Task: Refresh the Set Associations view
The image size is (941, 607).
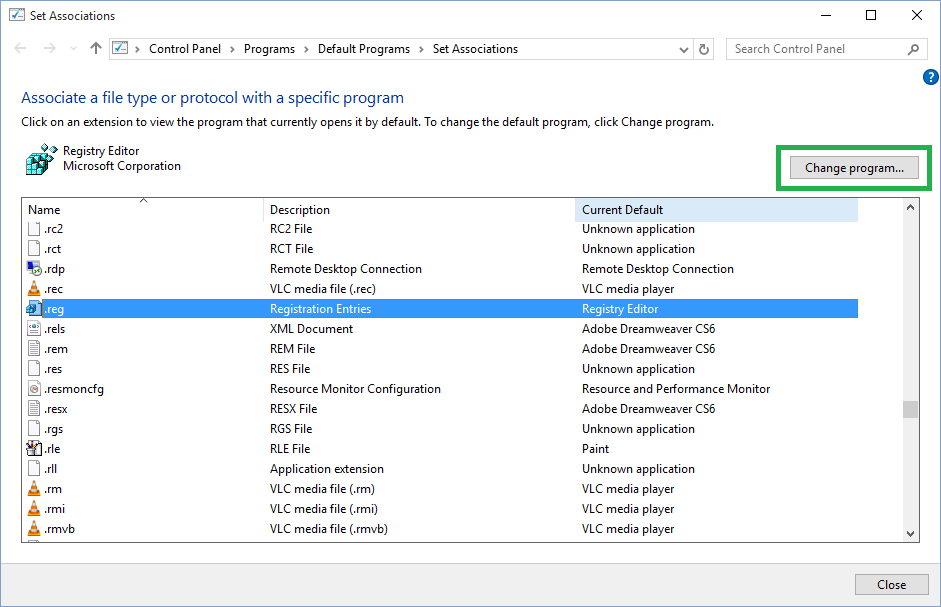Action: tap(704, 49)
